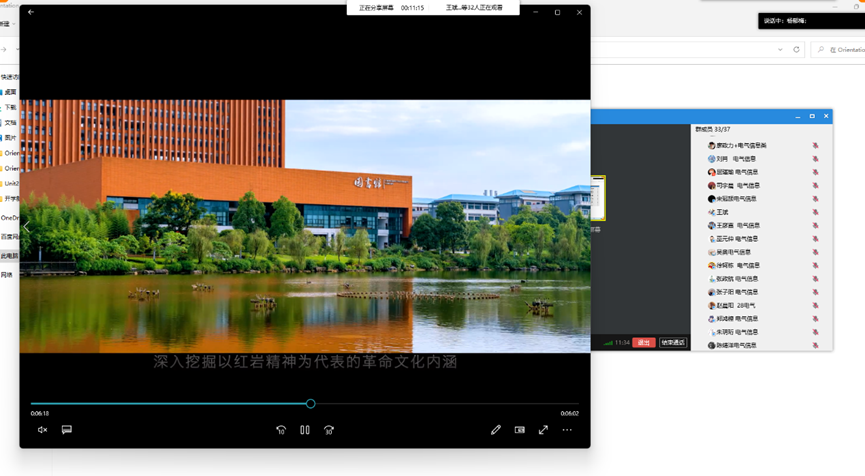Toggle the muted mic icon beside 刘珂

815,159
